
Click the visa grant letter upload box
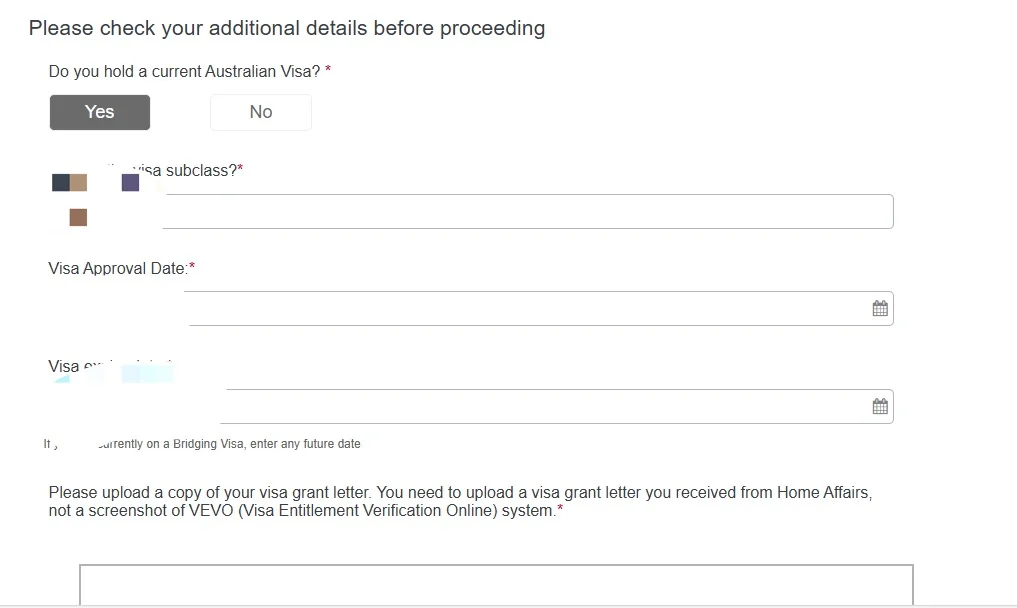(496, 585)
